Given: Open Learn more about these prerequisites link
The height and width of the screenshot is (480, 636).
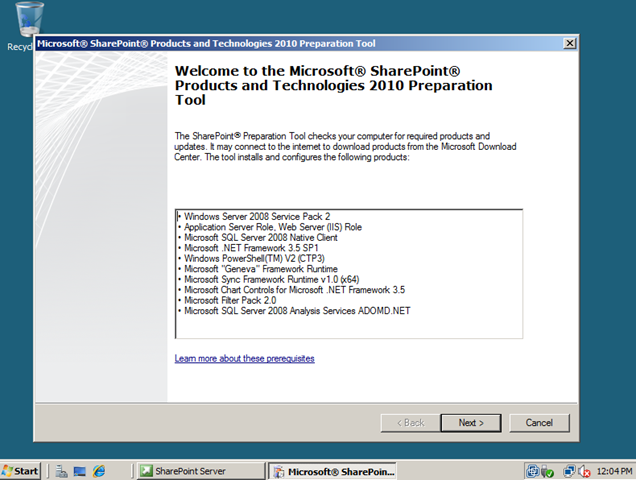Looking at the screenshot, I should [x=245, y=359].
